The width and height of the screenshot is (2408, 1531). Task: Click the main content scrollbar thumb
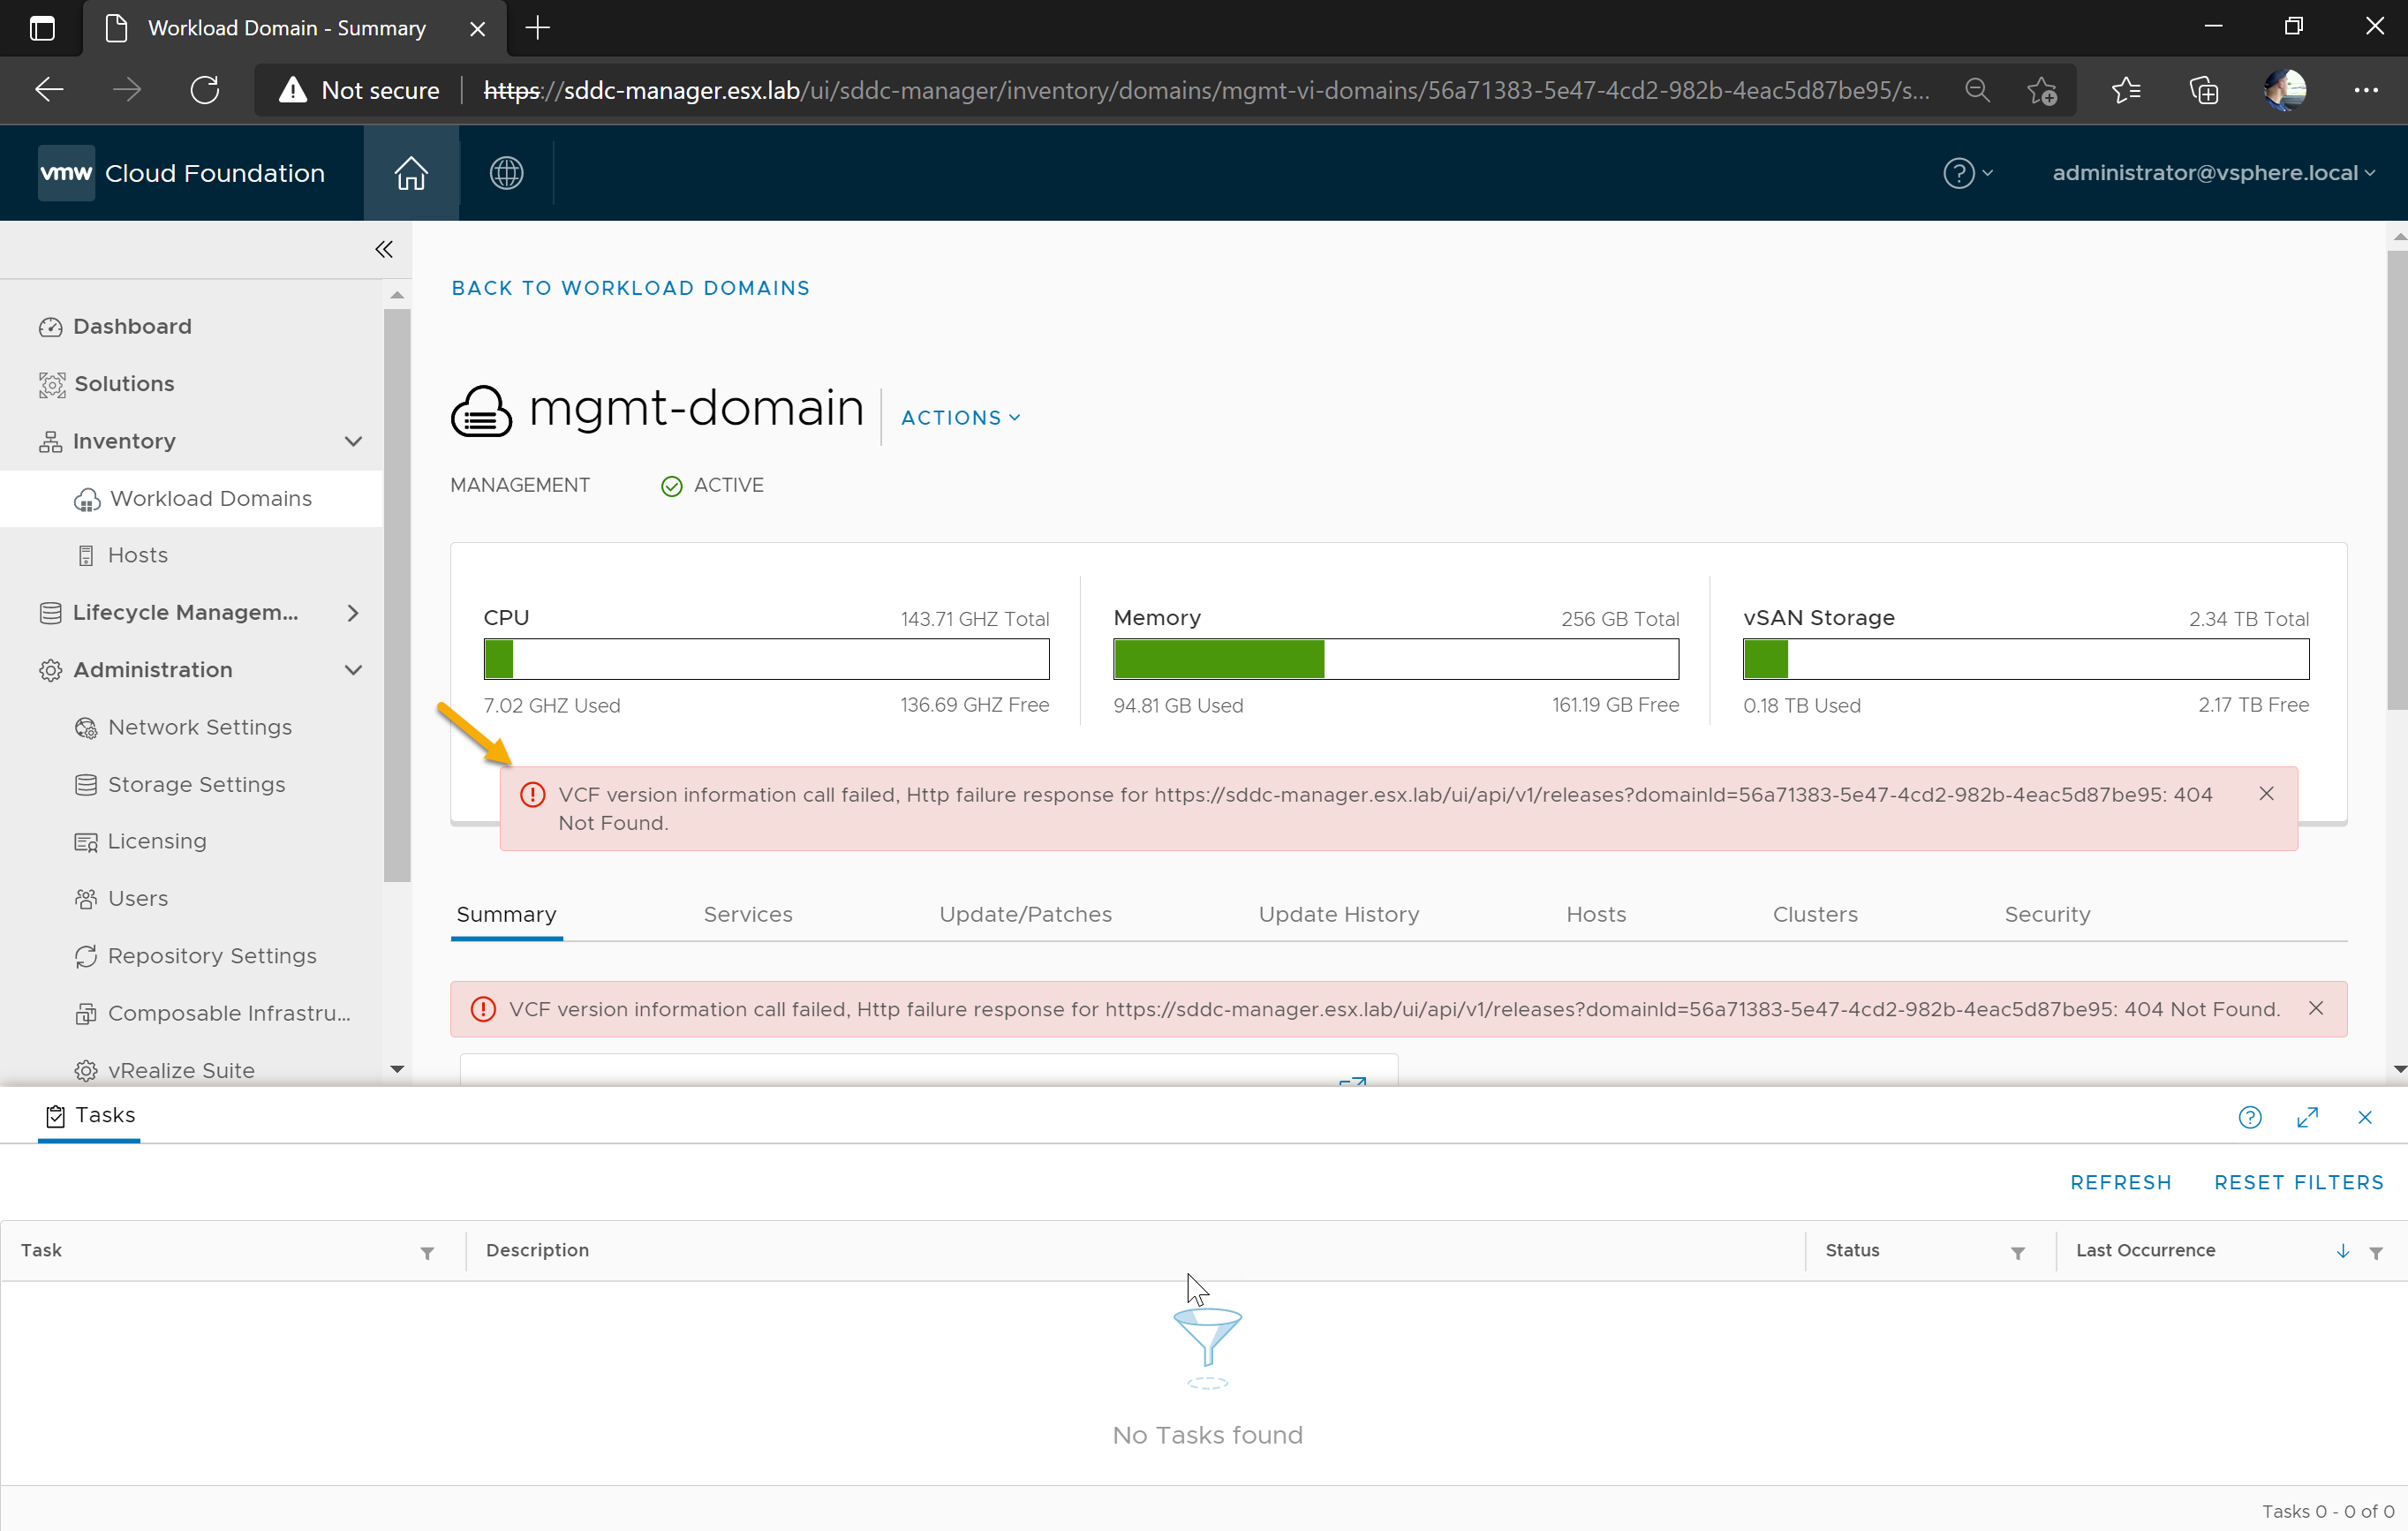click(2397, 480)
